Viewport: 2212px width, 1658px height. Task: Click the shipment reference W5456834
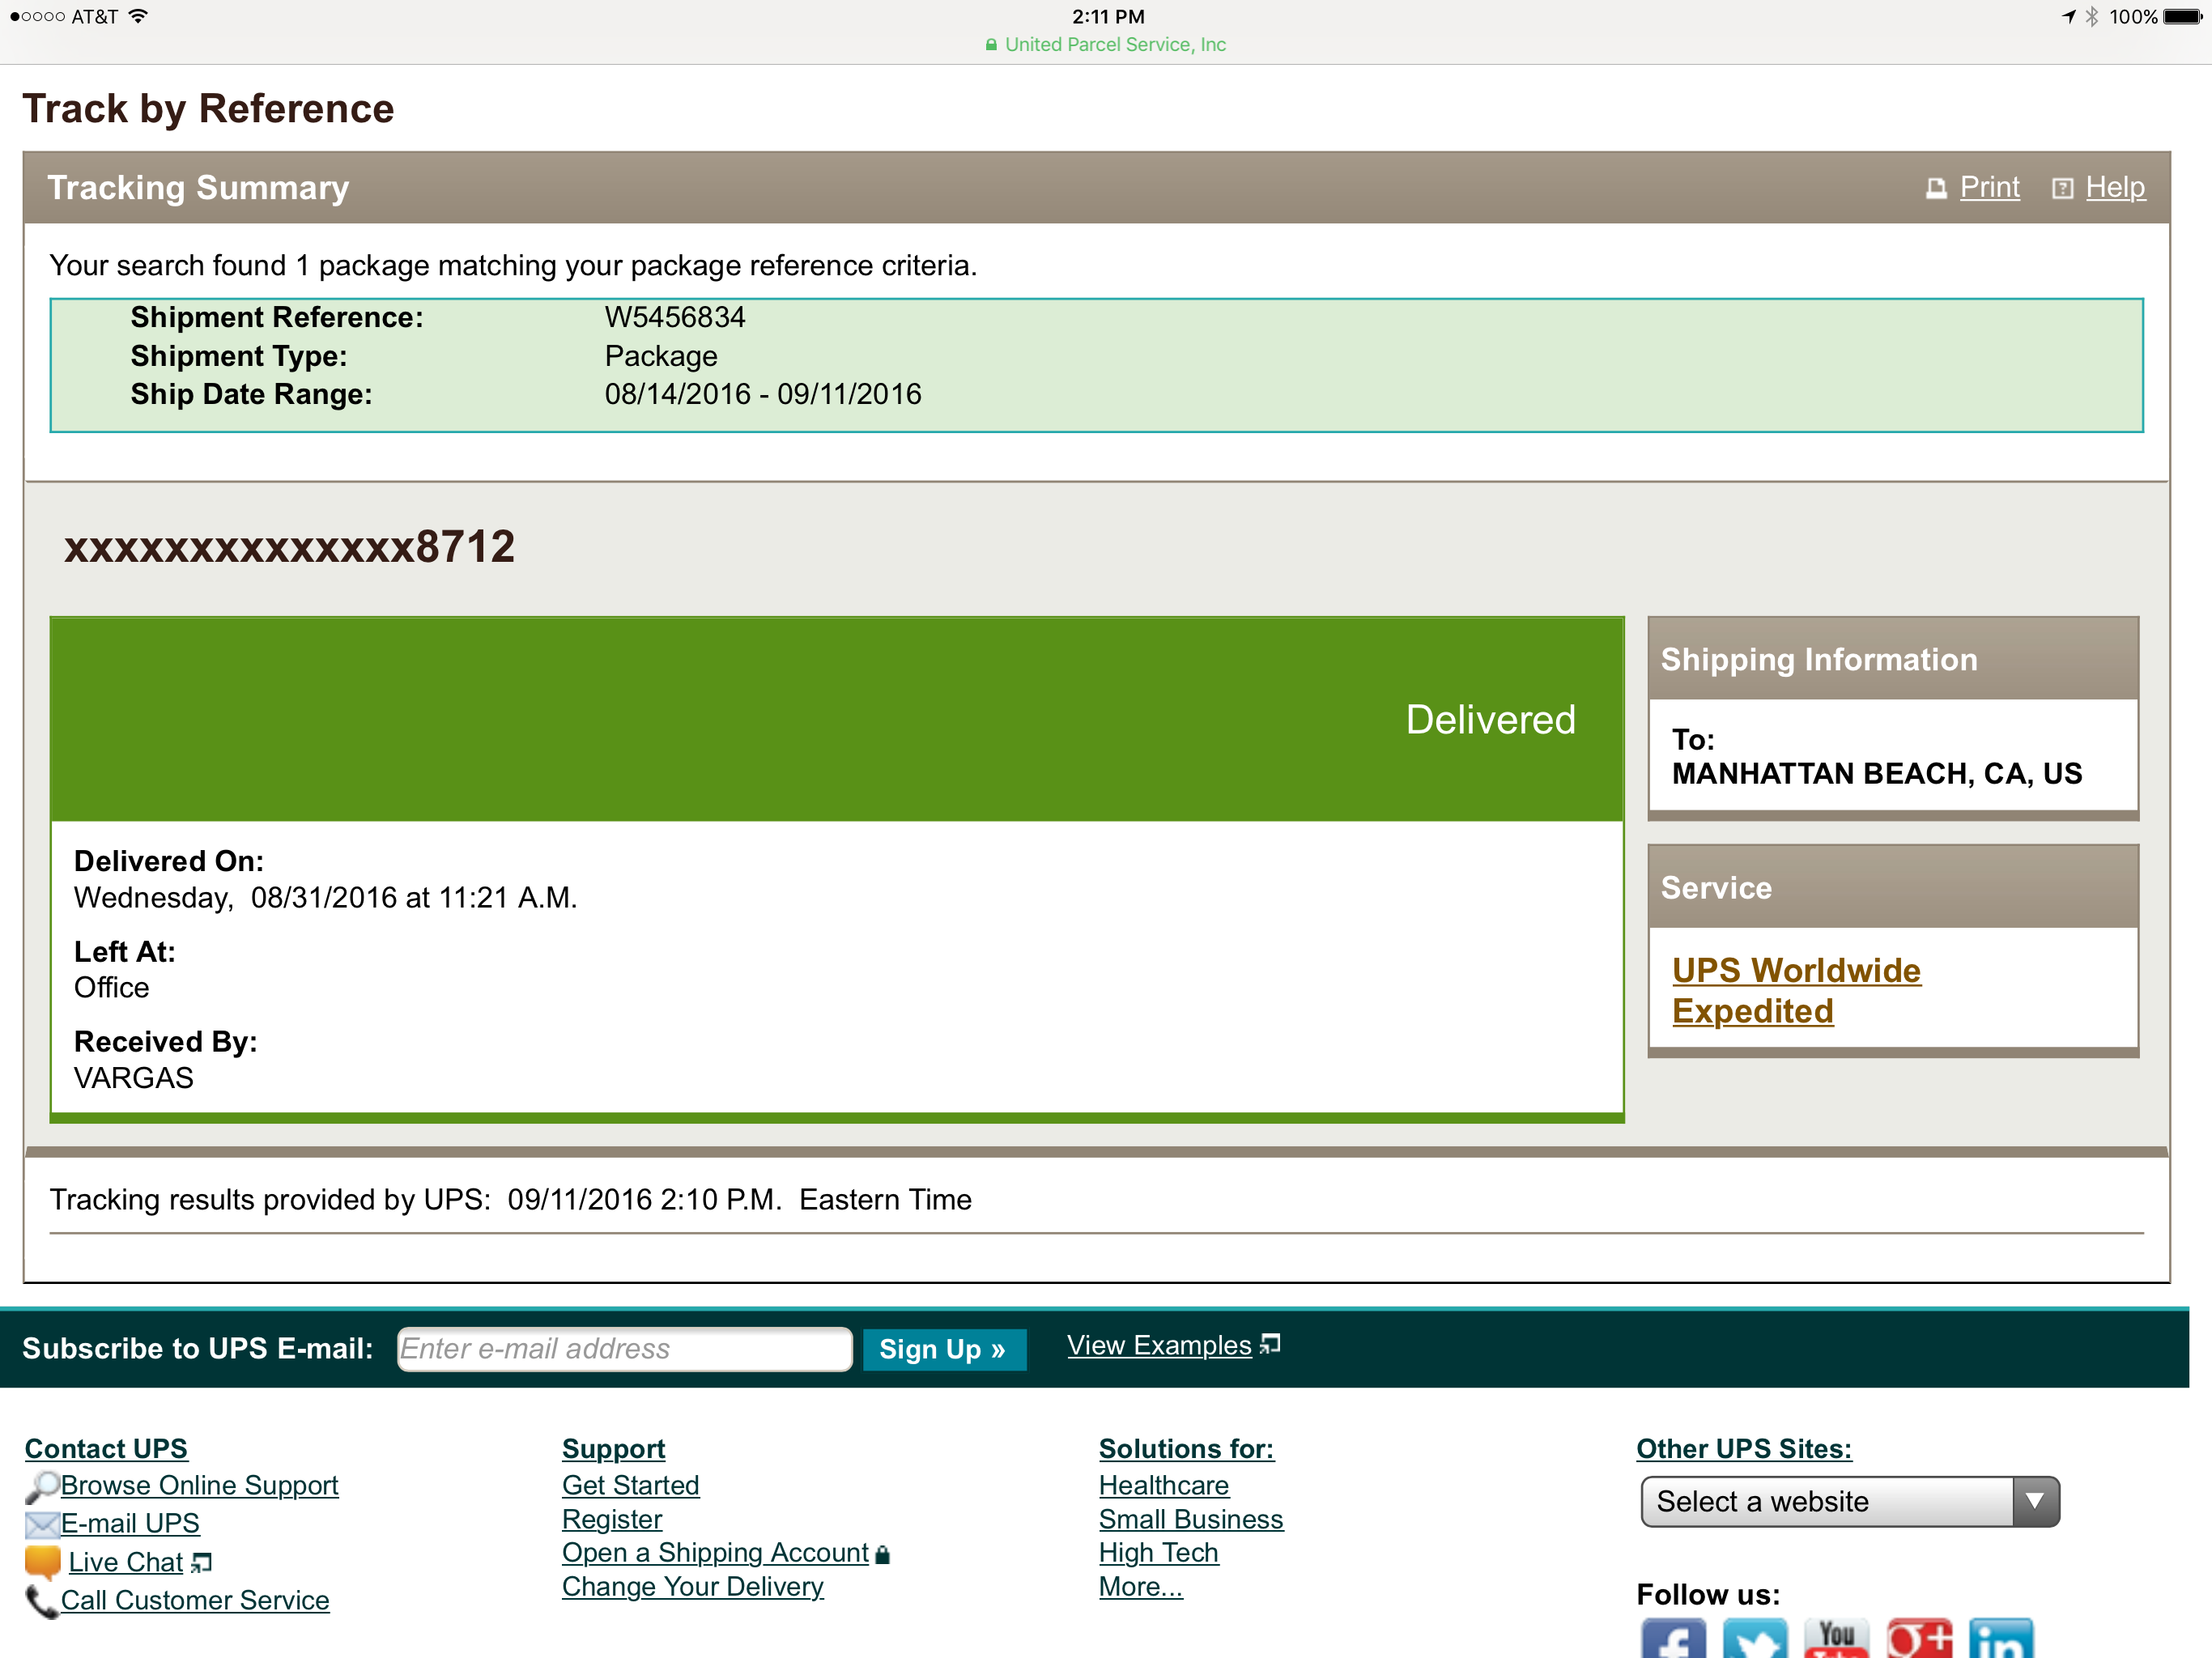pos(675,317)
